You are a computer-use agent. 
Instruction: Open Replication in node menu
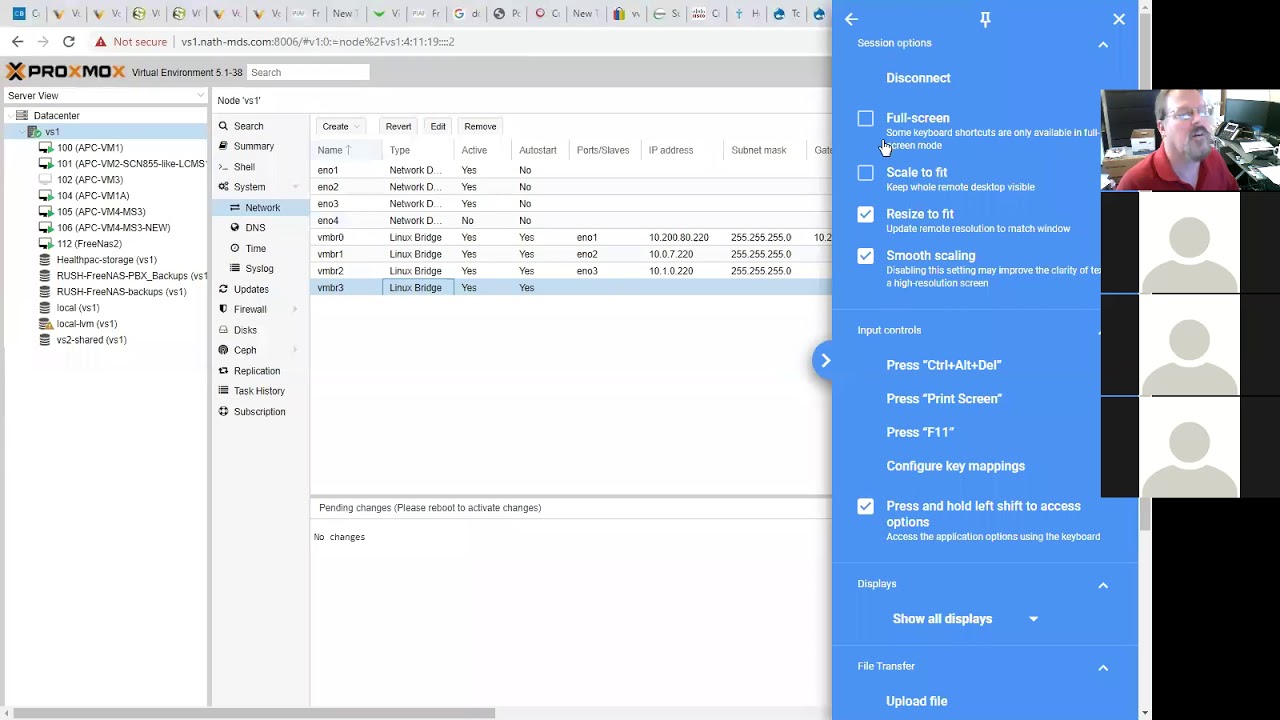(256, 371)
